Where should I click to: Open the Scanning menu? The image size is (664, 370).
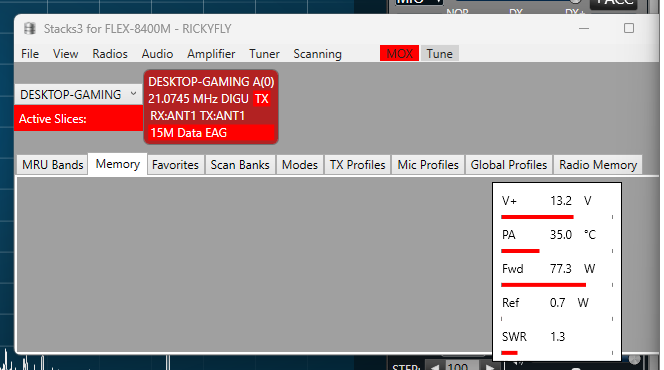[x=317, y=54]
